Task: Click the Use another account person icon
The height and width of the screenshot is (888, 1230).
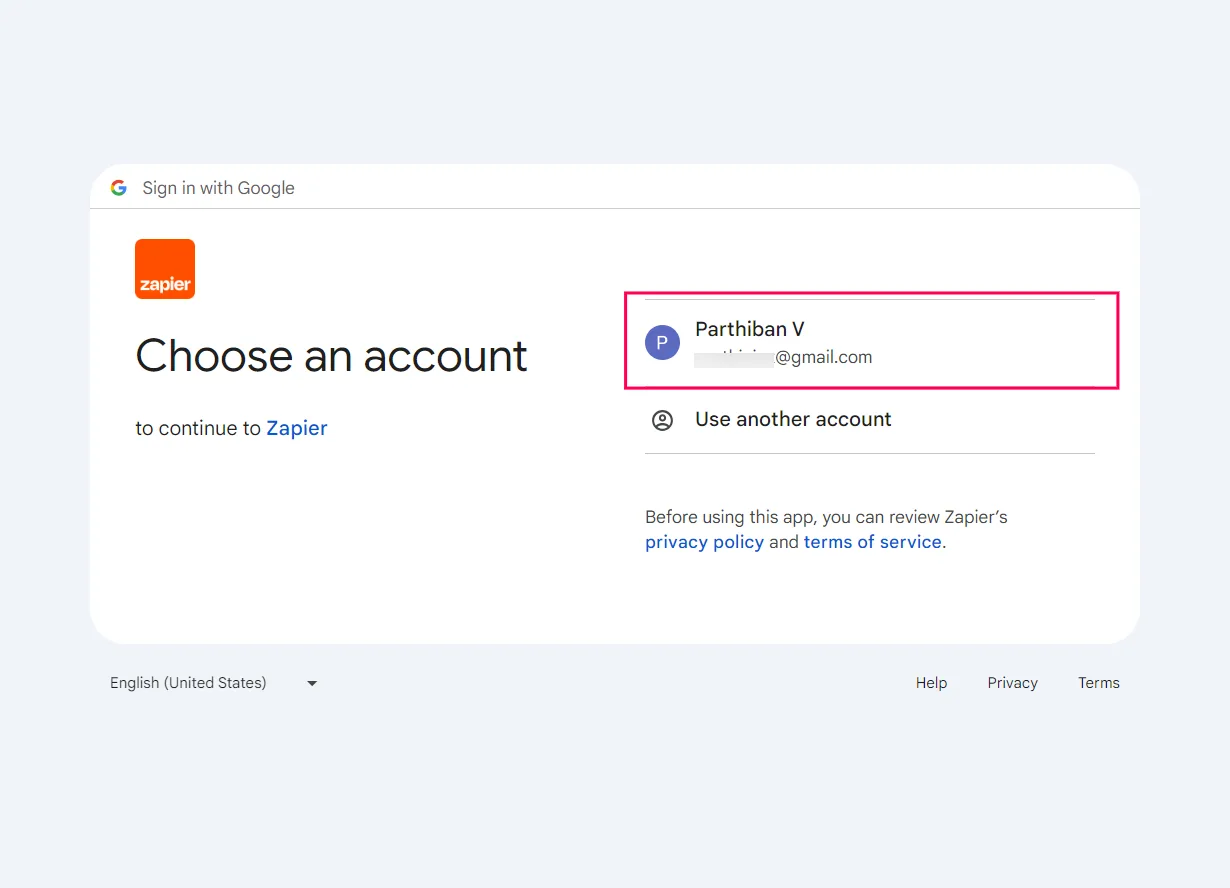Action: tap(662, 420)
